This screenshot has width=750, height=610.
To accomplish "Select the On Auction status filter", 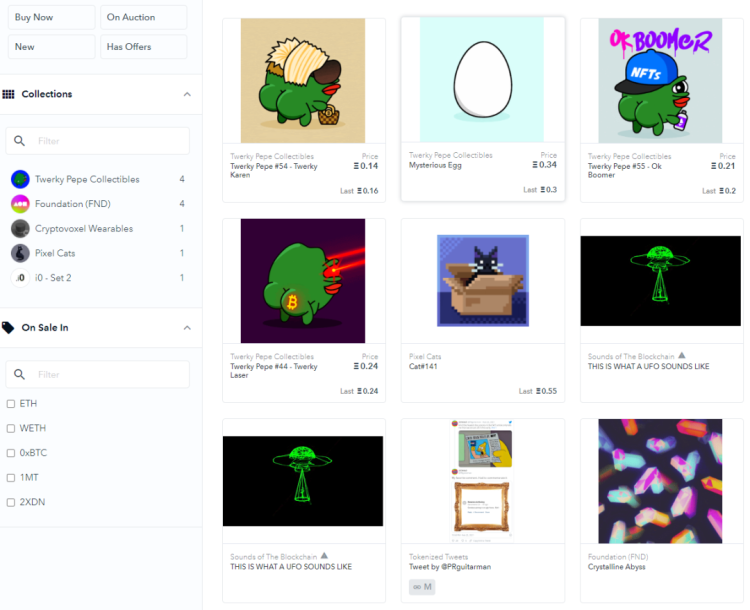I will (x=143, y=17).
